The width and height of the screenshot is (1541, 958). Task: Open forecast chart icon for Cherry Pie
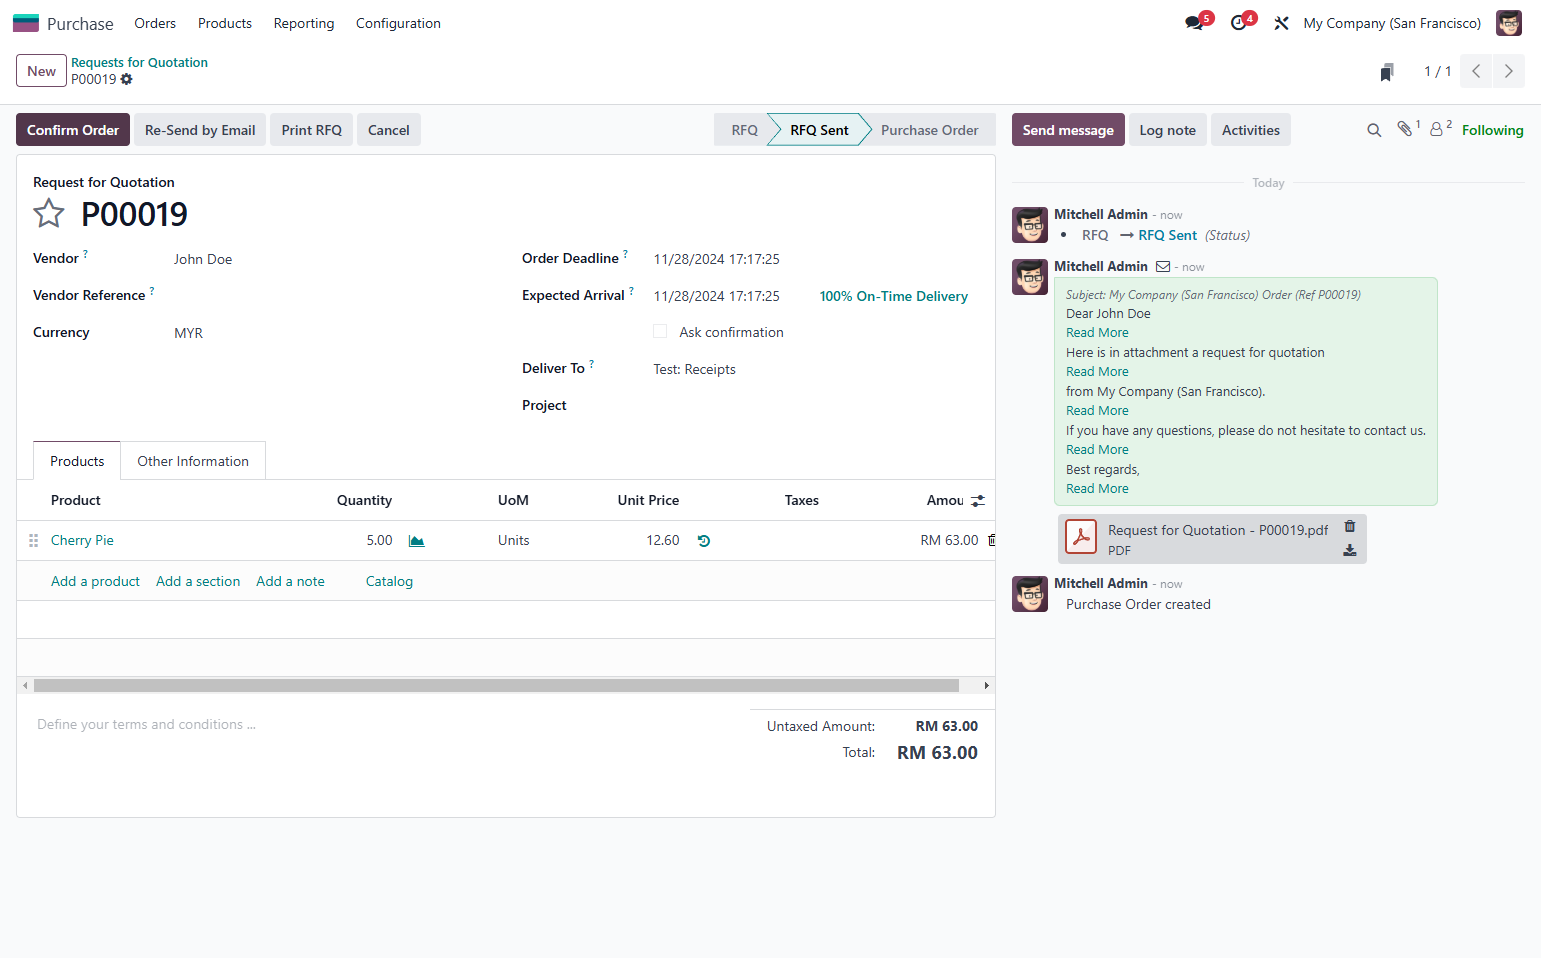point(417,541)
